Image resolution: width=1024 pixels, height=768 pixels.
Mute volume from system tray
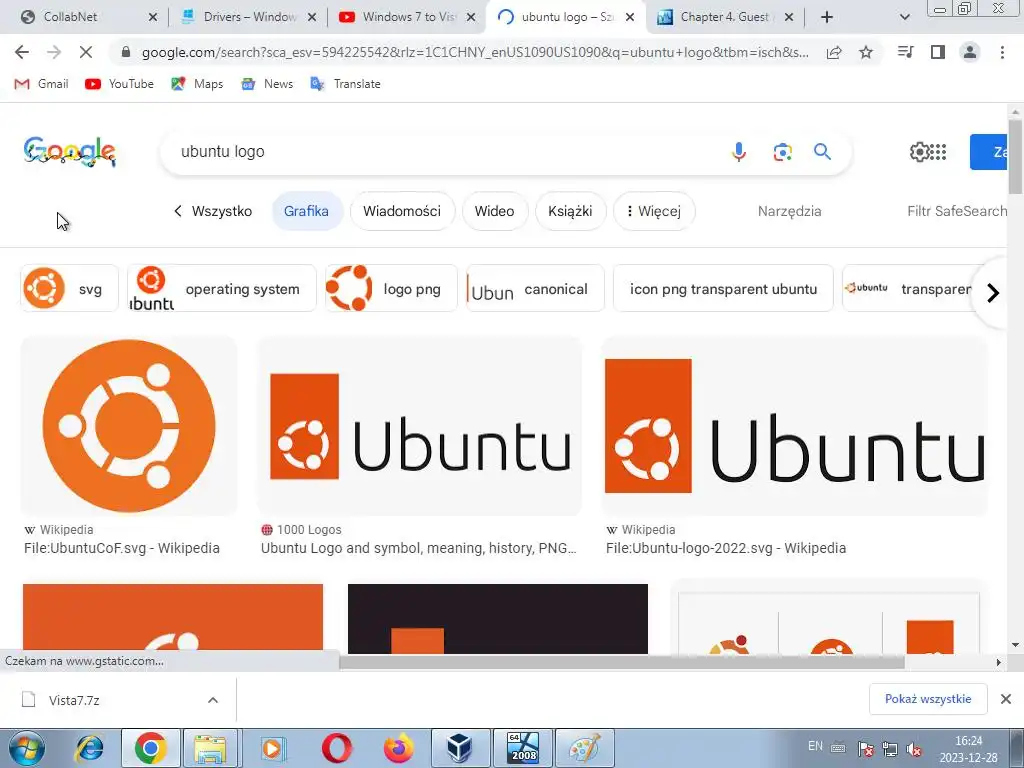914,748
